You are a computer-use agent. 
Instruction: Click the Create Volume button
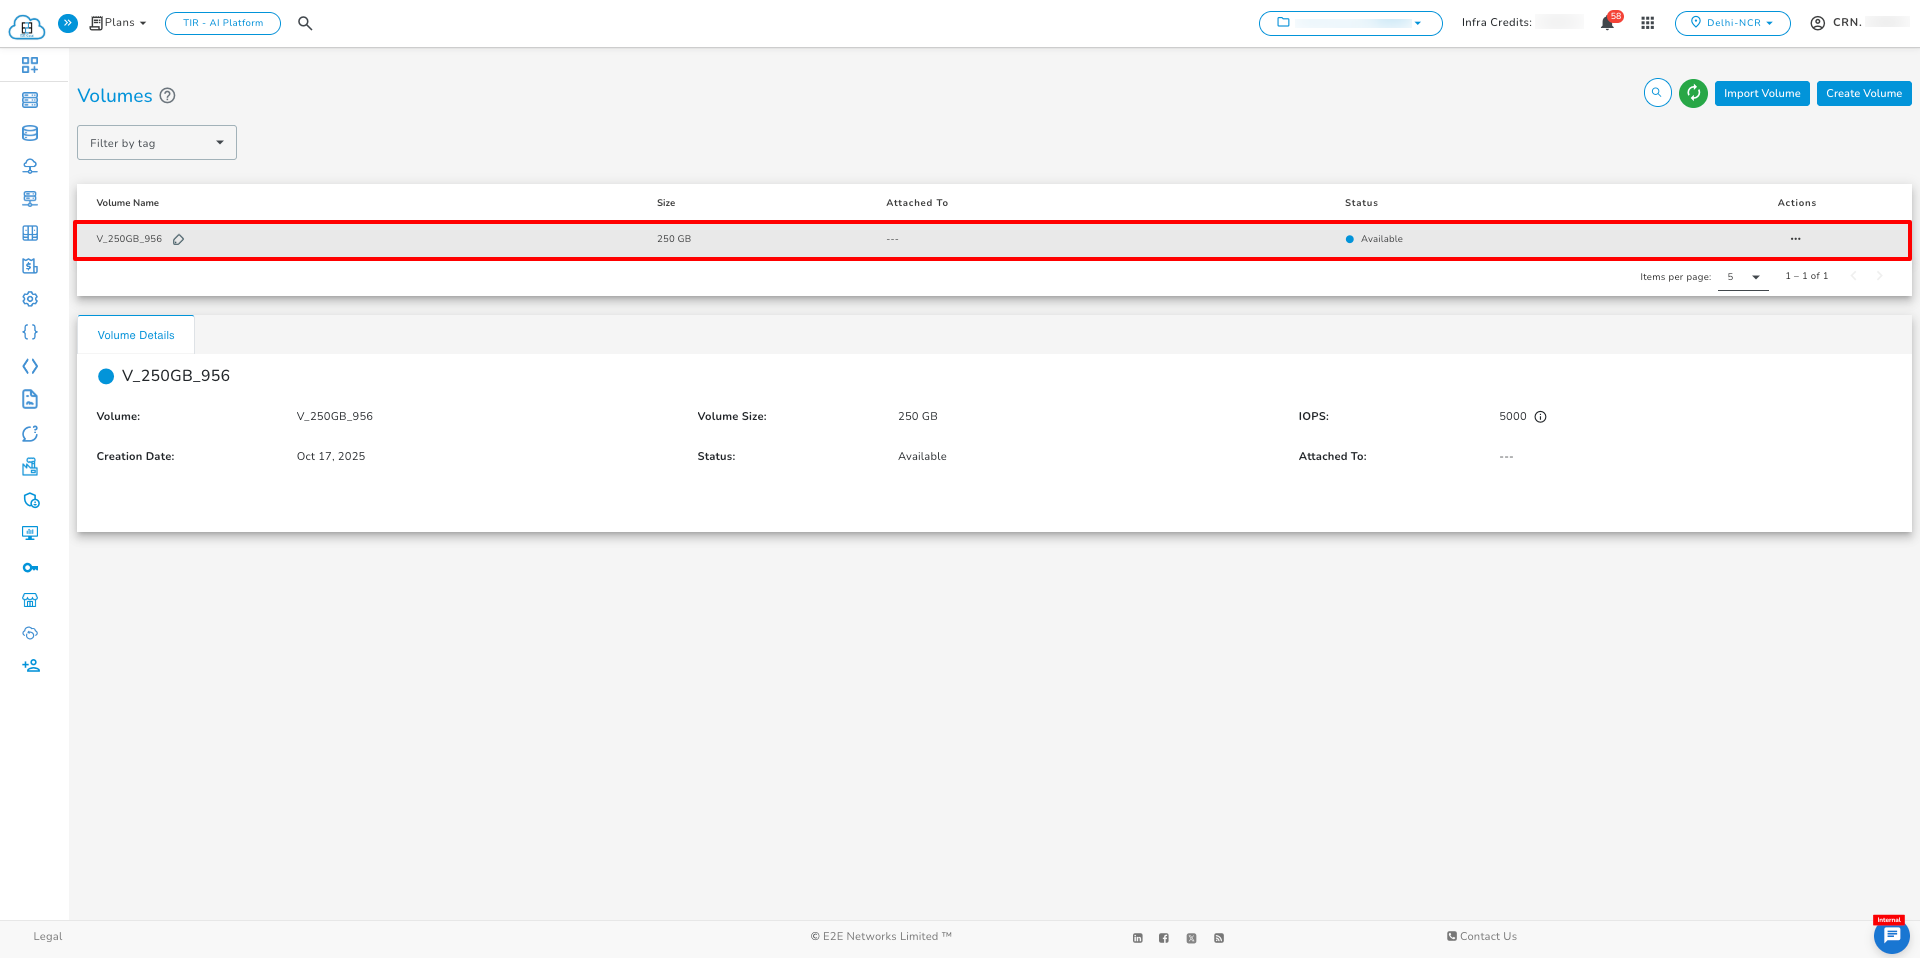point(1863,93)
